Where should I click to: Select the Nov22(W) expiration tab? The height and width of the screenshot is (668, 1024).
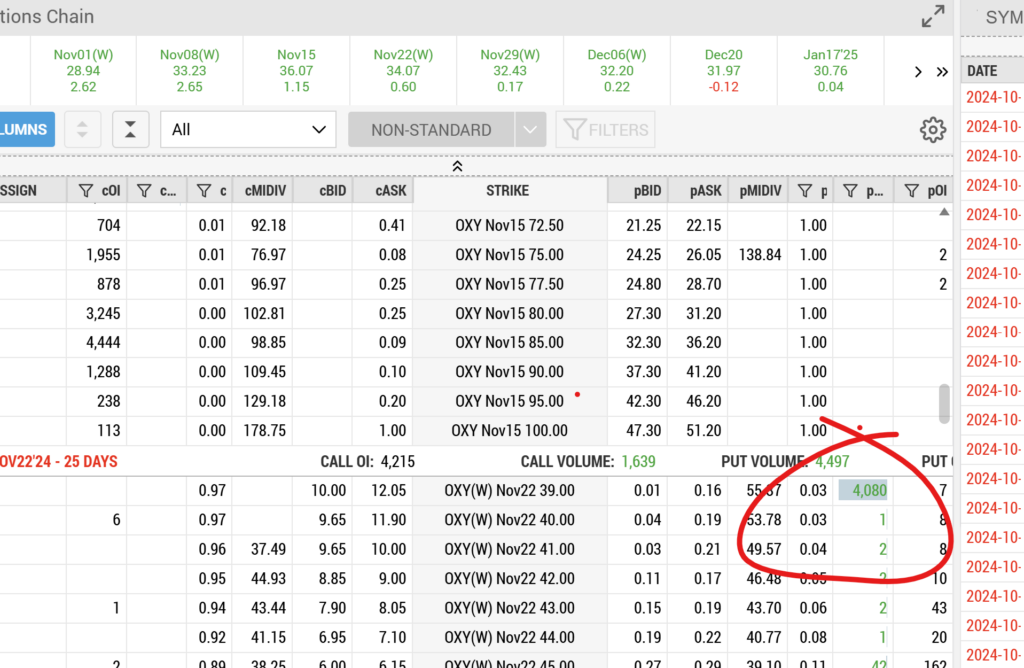click(x=403, y=71)
